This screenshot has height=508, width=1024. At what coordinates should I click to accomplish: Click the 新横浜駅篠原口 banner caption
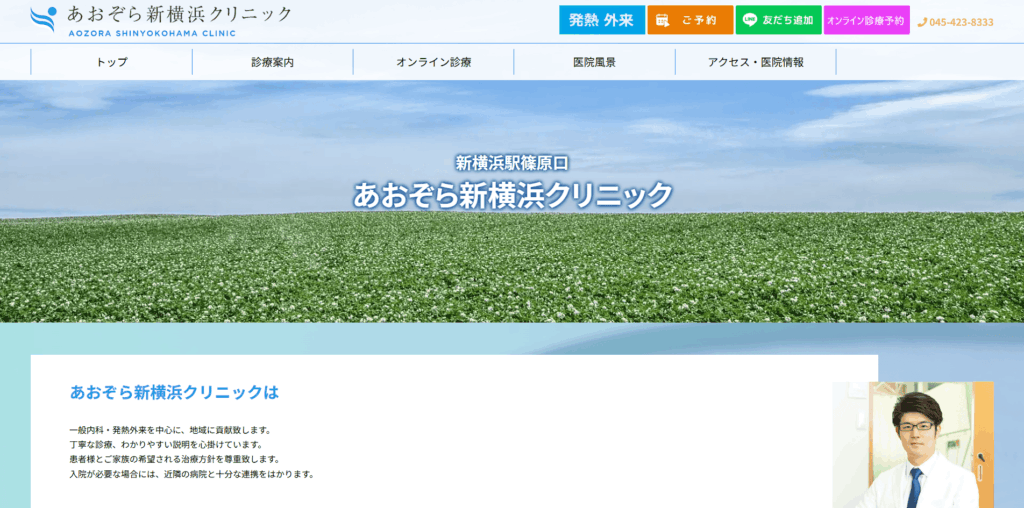coord(512,162)
